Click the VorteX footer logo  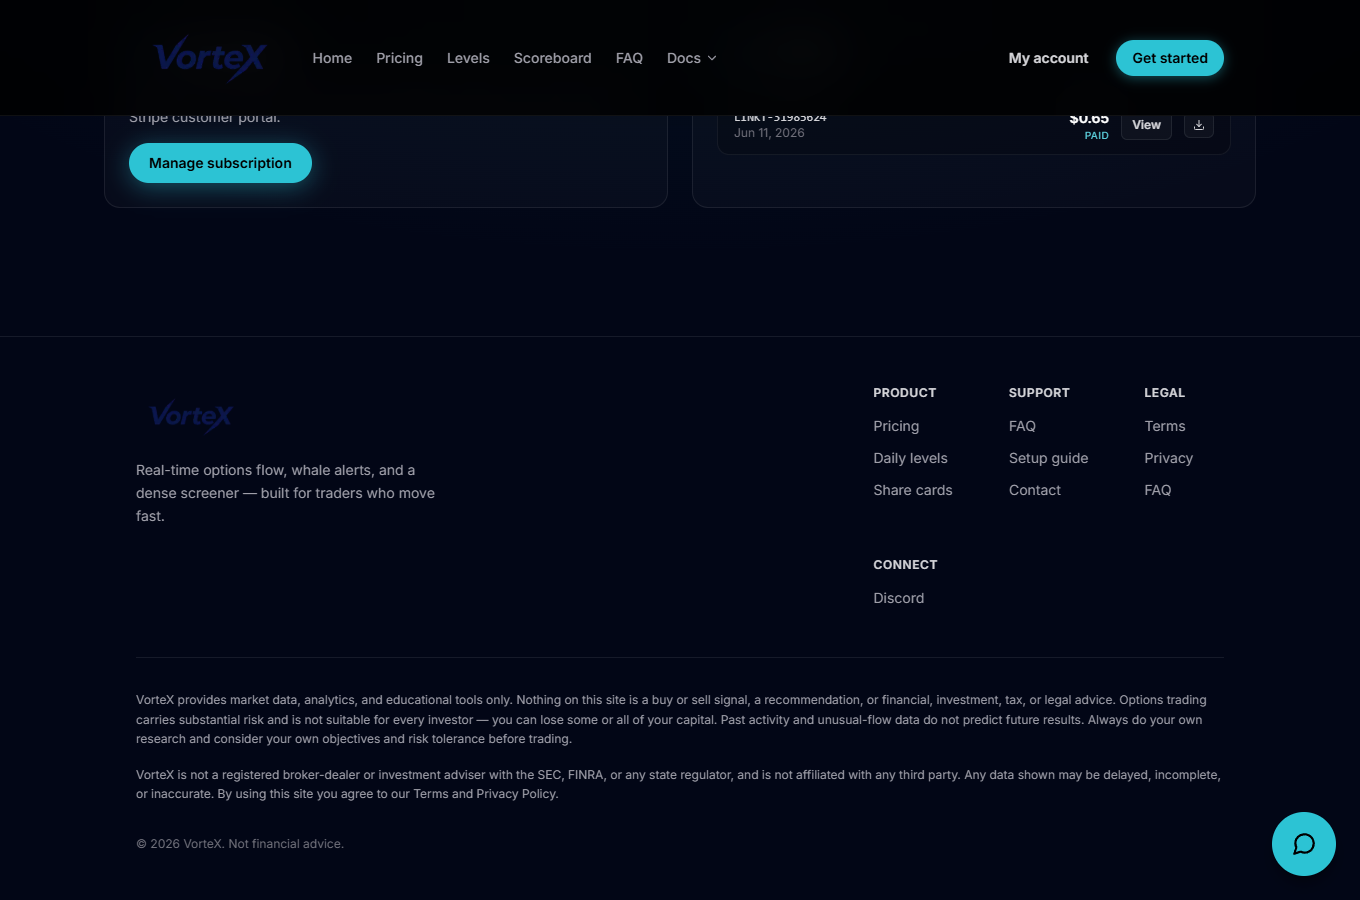click(x=191, y=416)
